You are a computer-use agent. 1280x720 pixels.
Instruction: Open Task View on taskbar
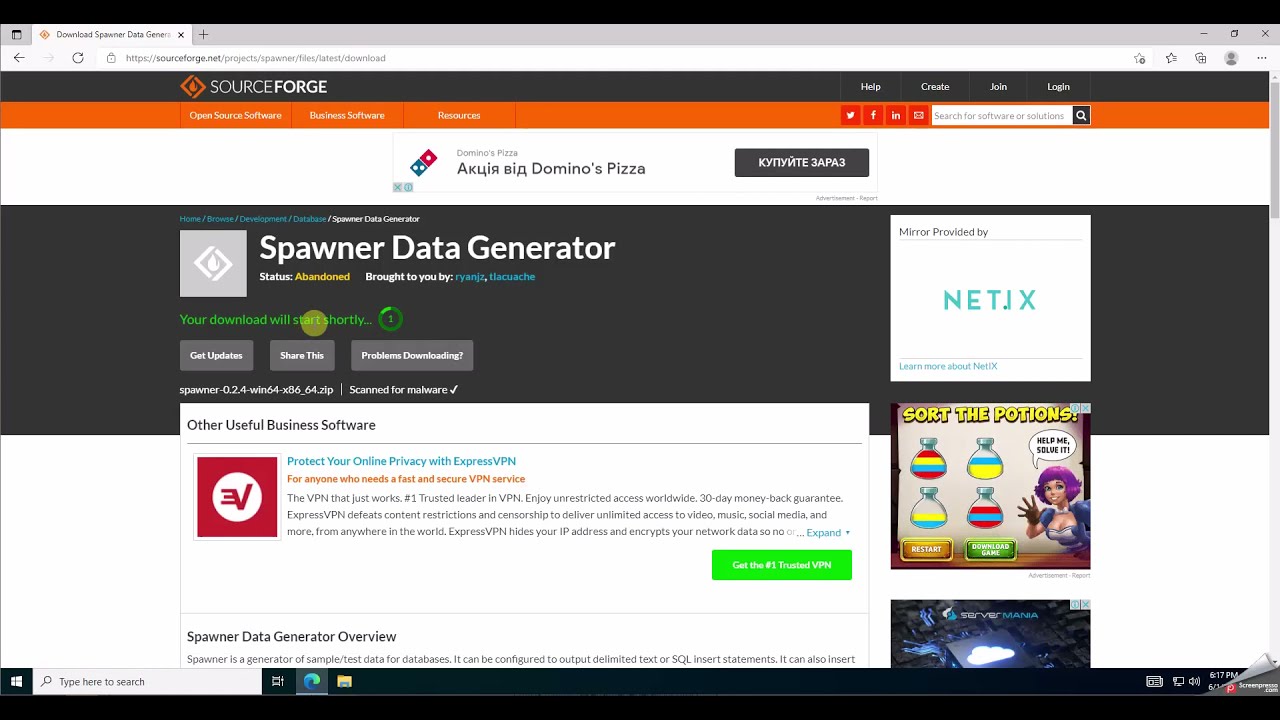[x=278, y=681]
